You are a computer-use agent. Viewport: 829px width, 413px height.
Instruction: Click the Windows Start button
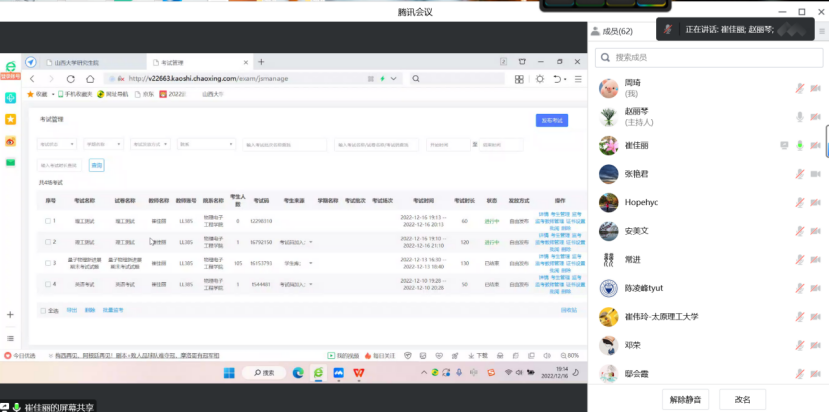(228, 373)
